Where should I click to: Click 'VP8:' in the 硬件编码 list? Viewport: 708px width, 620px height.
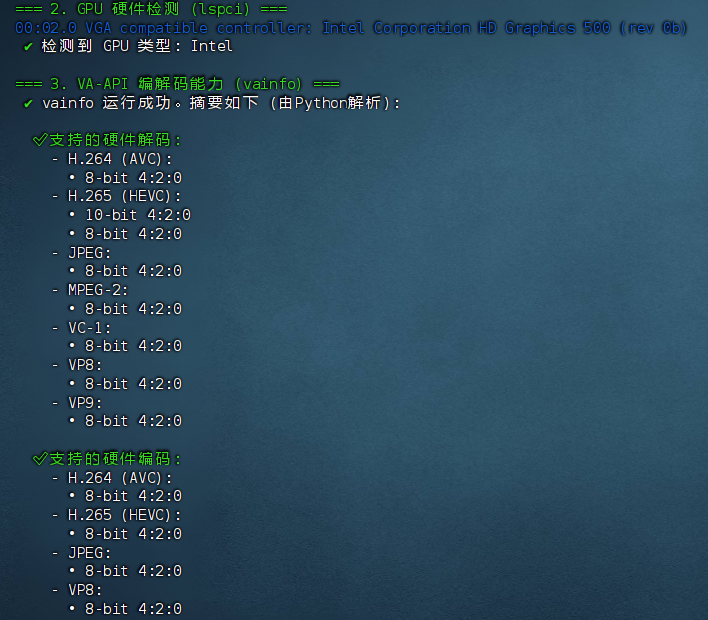point(85,590)
